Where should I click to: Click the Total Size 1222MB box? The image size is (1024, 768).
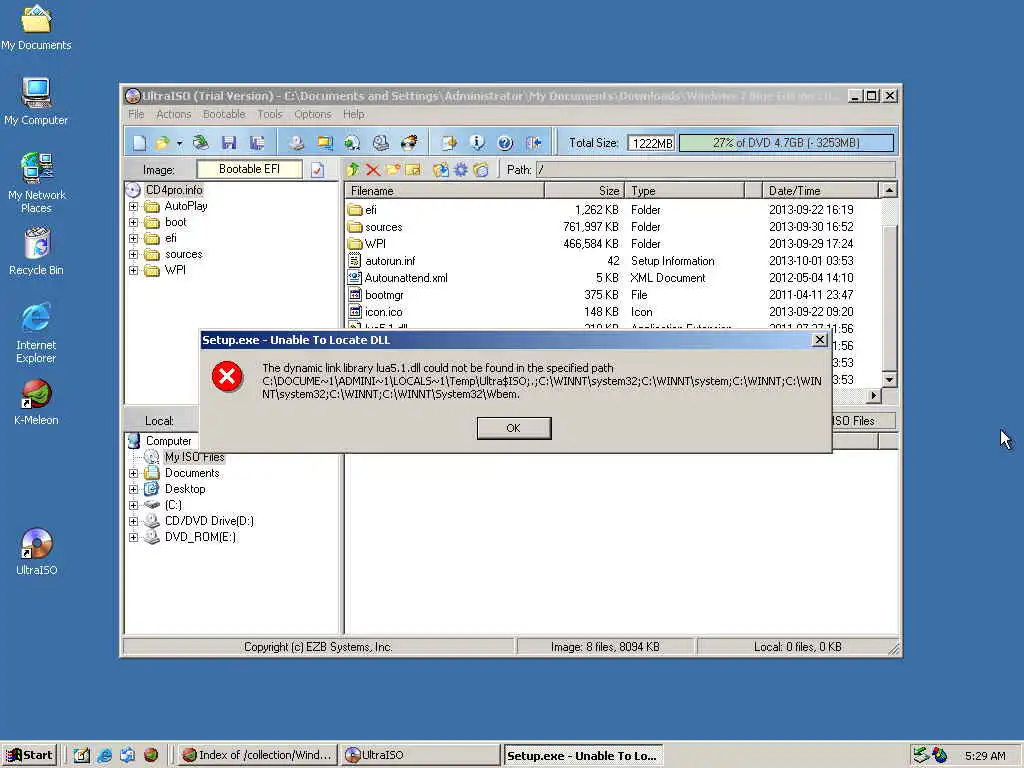[651, 143]
